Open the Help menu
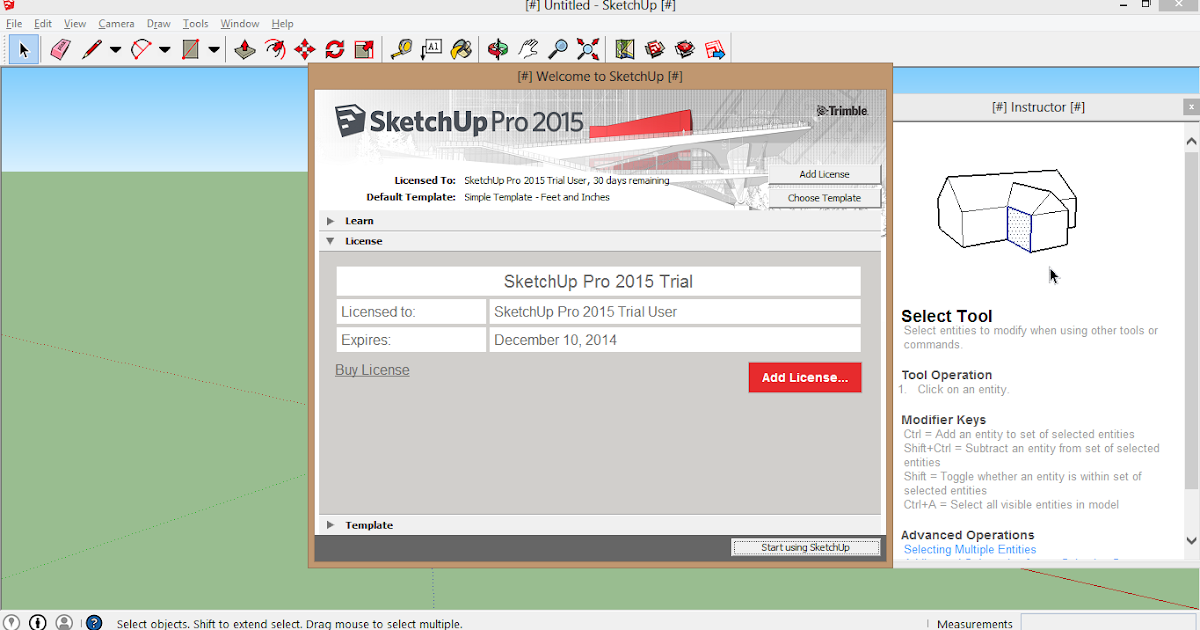The height and width of the screenshot is (630, 1200). [282, 23]
